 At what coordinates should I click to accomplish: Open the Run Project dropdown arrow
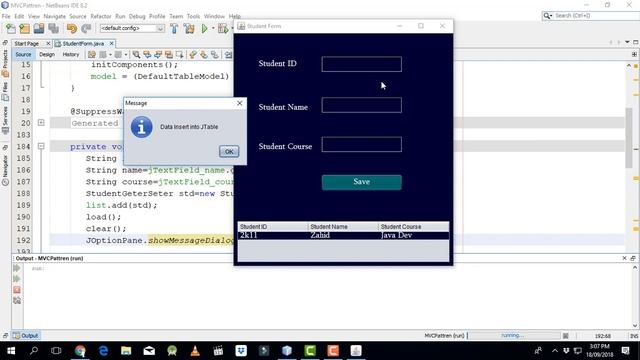click(213, 28)
